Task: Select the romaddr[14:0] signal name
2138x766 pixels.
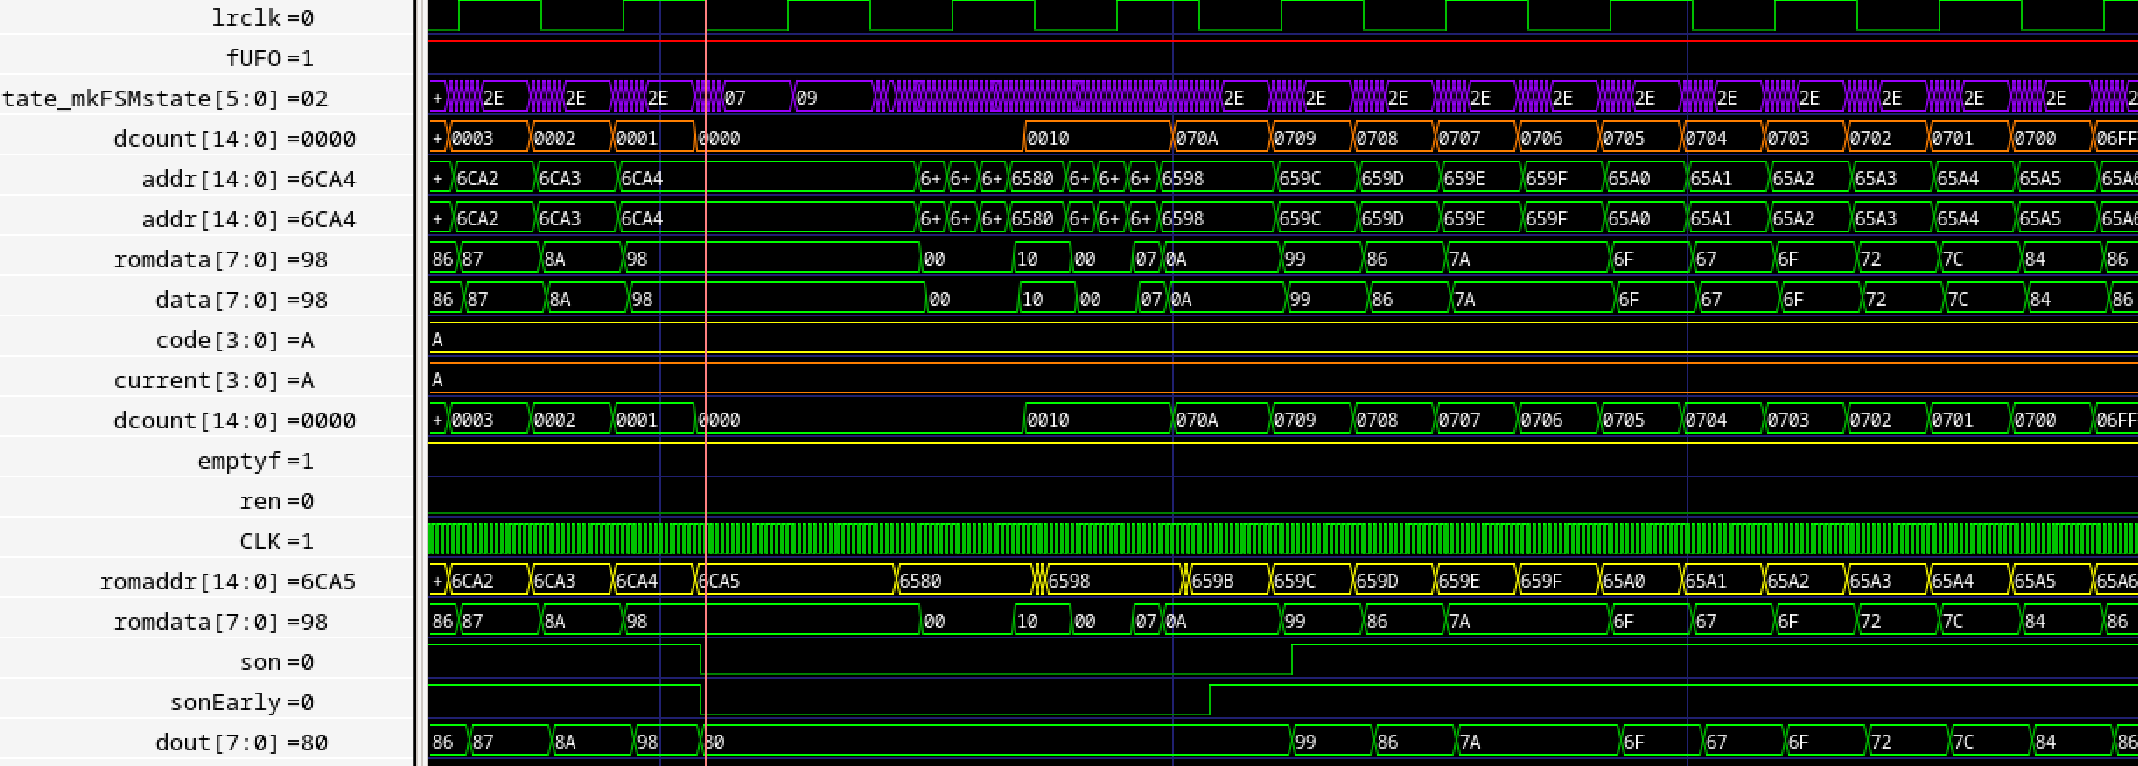Action: 192,581
